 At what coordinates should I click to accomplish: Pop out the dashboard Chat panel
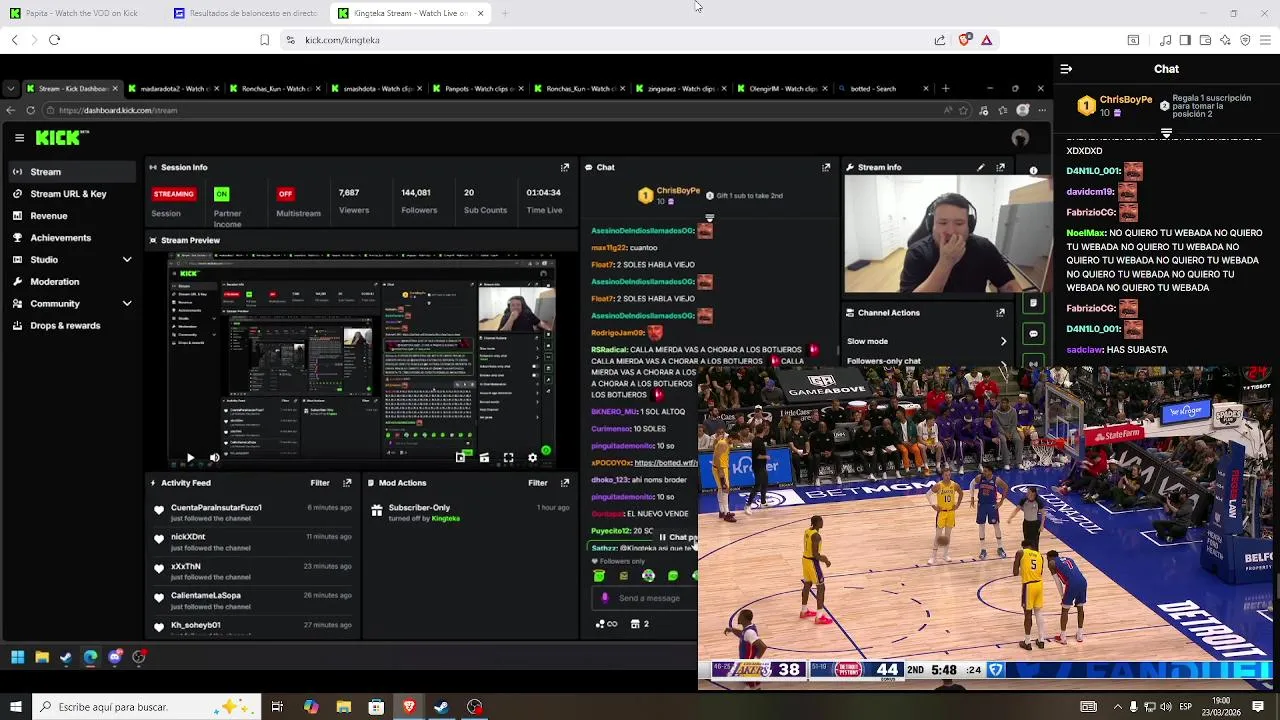click(826, 168)
